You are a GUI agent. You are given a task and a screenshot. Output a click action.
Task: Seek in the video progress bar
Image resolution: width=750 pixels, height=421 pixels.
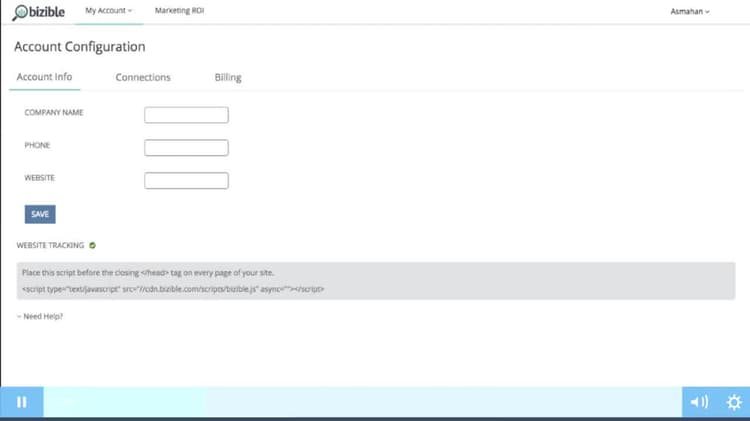click(x=363, y=402)
